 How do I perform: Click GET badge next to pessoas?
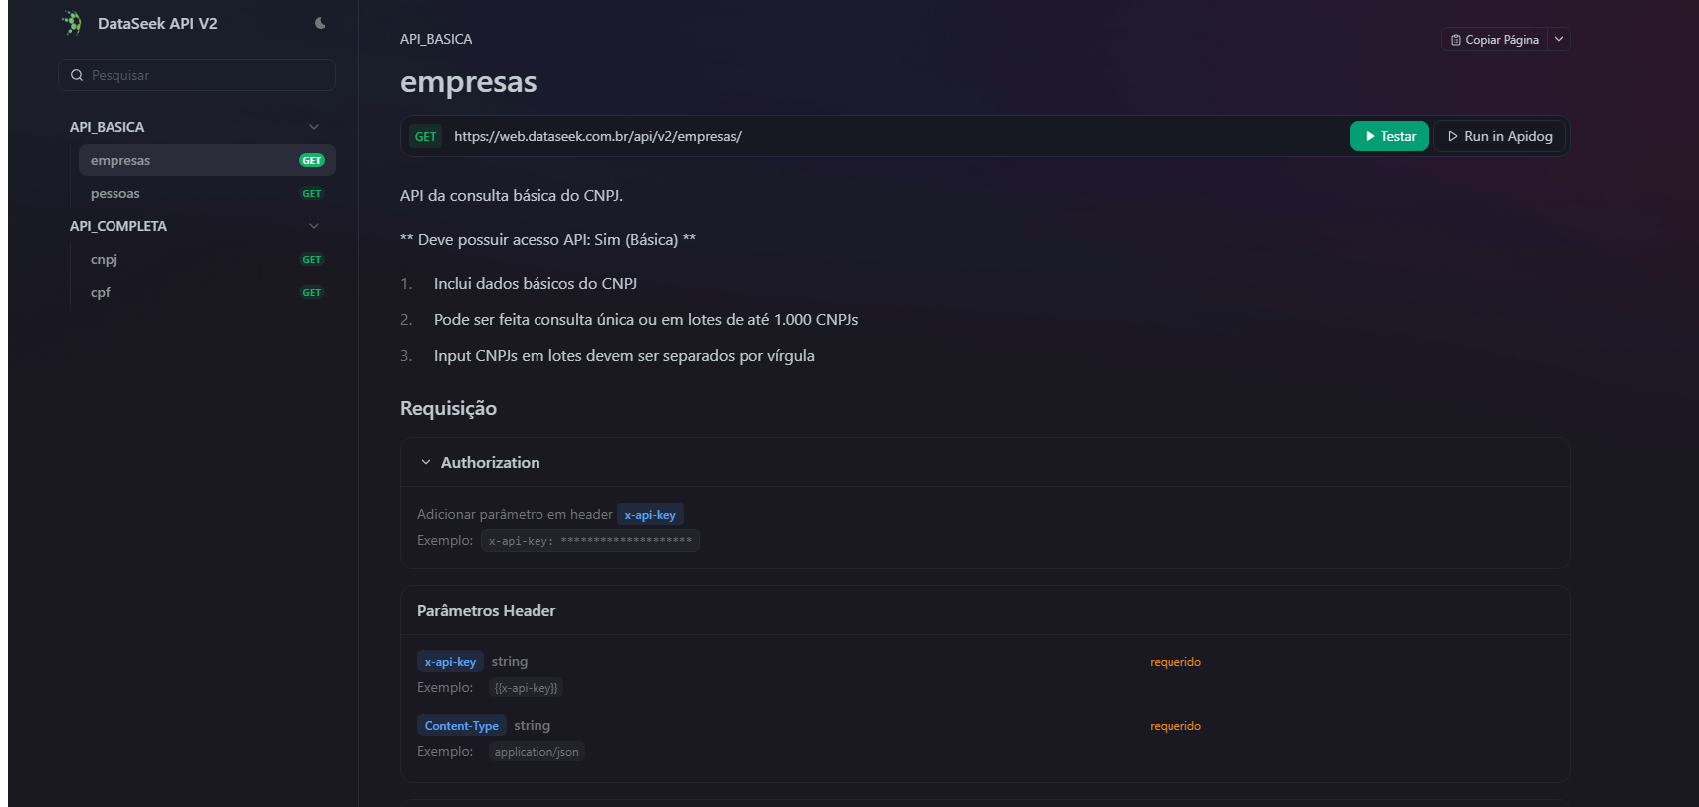click(312, 194)
